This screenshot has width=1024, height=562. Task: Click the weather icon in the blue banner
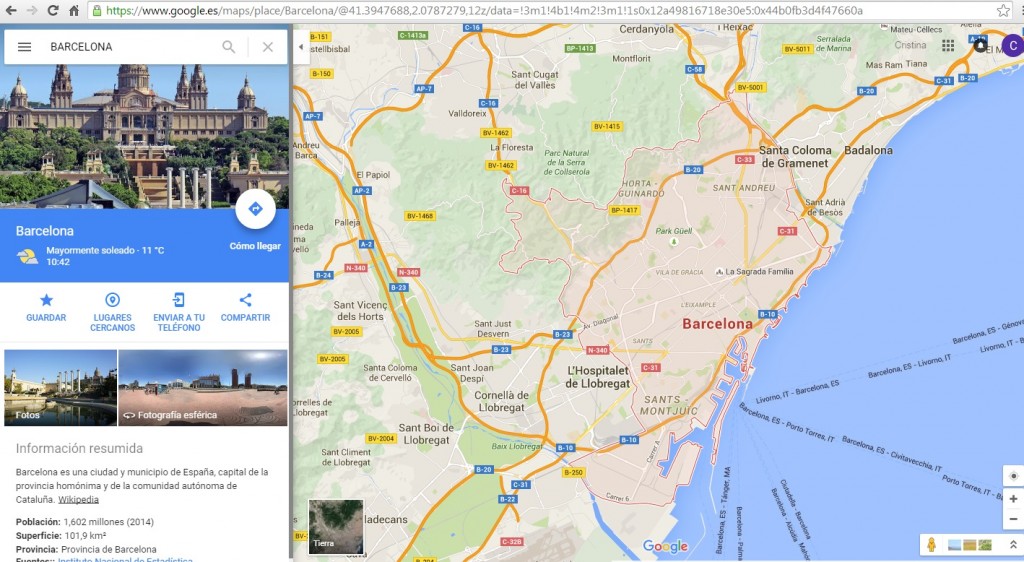tap(27, 257)
